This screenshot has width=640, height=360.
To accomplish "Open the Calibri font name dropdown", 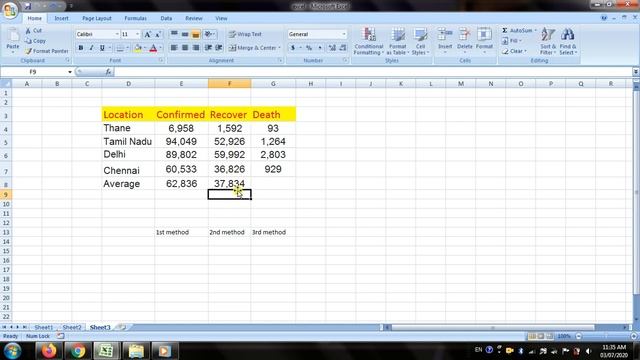I will (117, 34).
